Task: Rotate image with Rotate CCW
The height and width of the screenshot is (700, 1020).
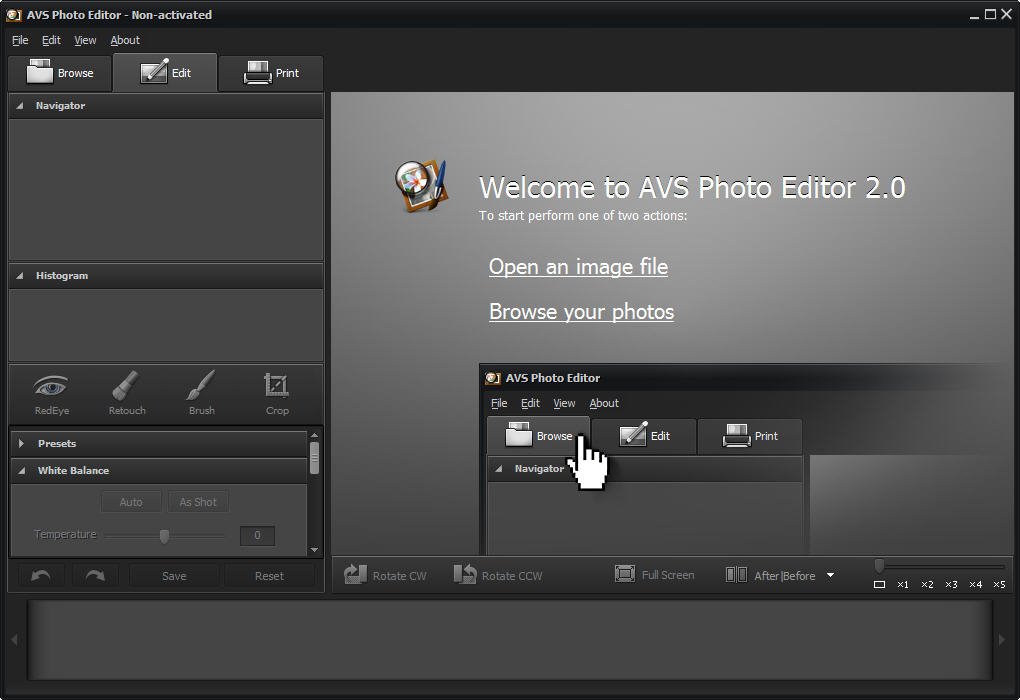Action: click(x=498, y=575)
